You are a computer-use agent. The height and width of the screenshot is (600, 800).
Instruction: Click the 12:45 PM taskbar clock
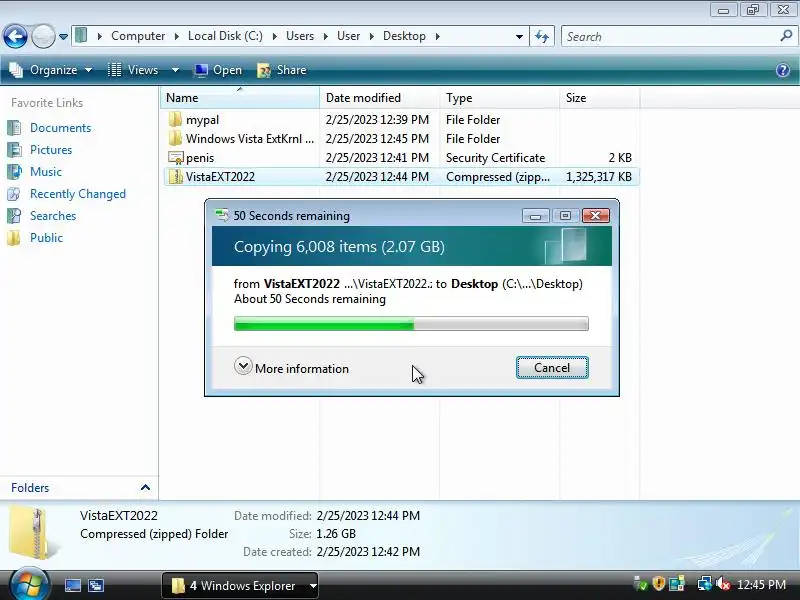(761, 585)
